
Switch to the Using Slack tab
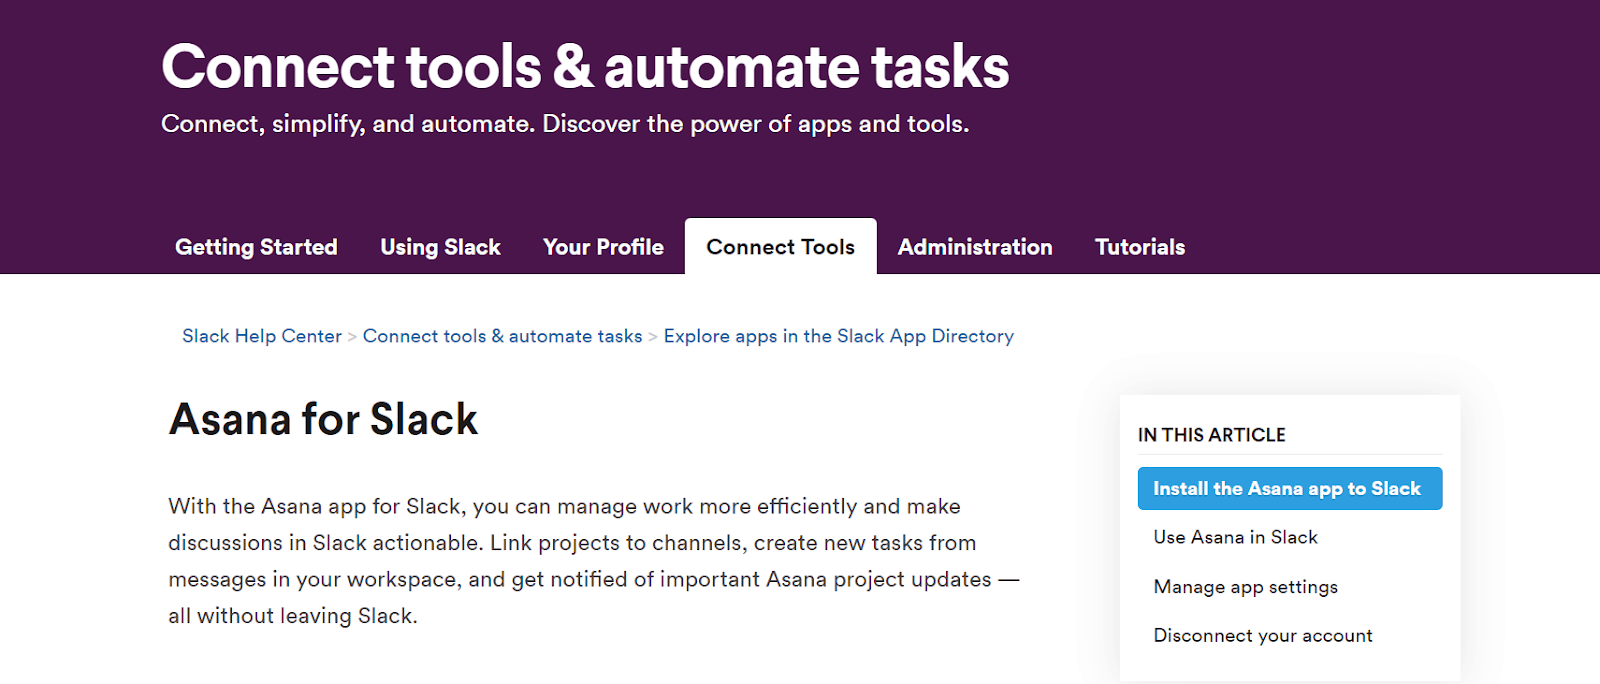(x=440, y=247)
